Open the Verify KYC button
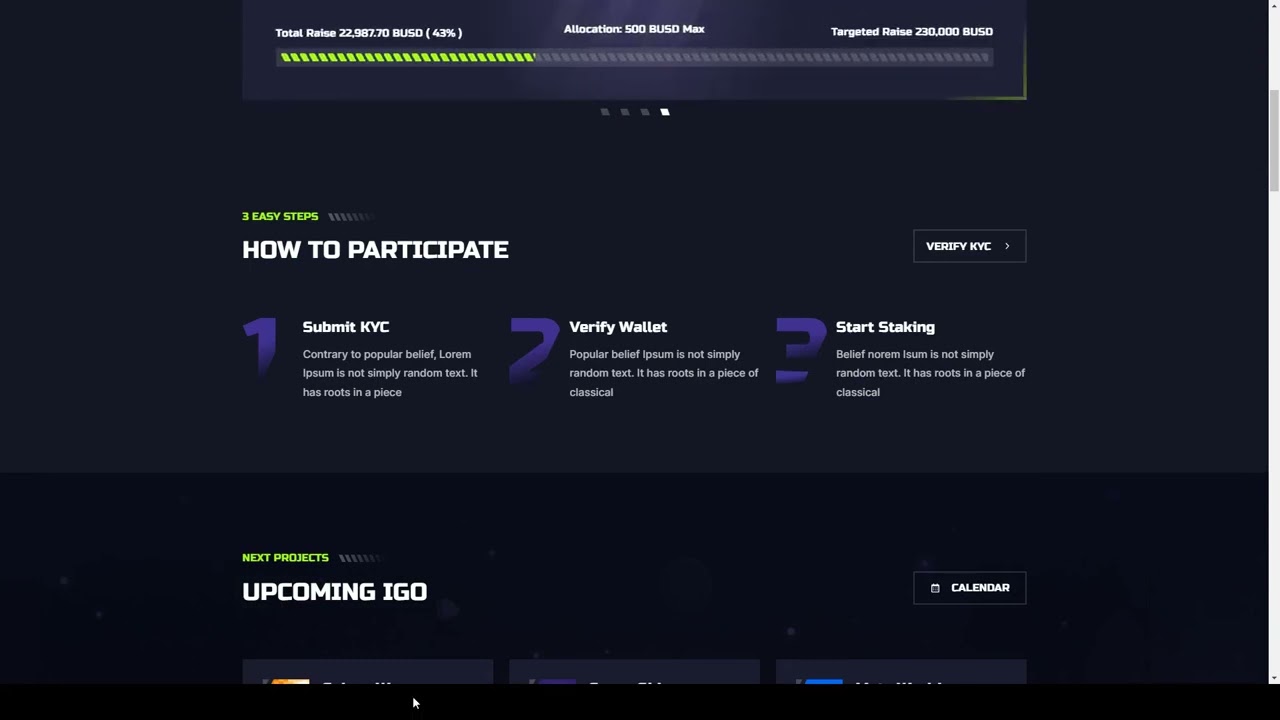Image resolution: width=1280 pixels, height=720 pixels. point(969,246)
